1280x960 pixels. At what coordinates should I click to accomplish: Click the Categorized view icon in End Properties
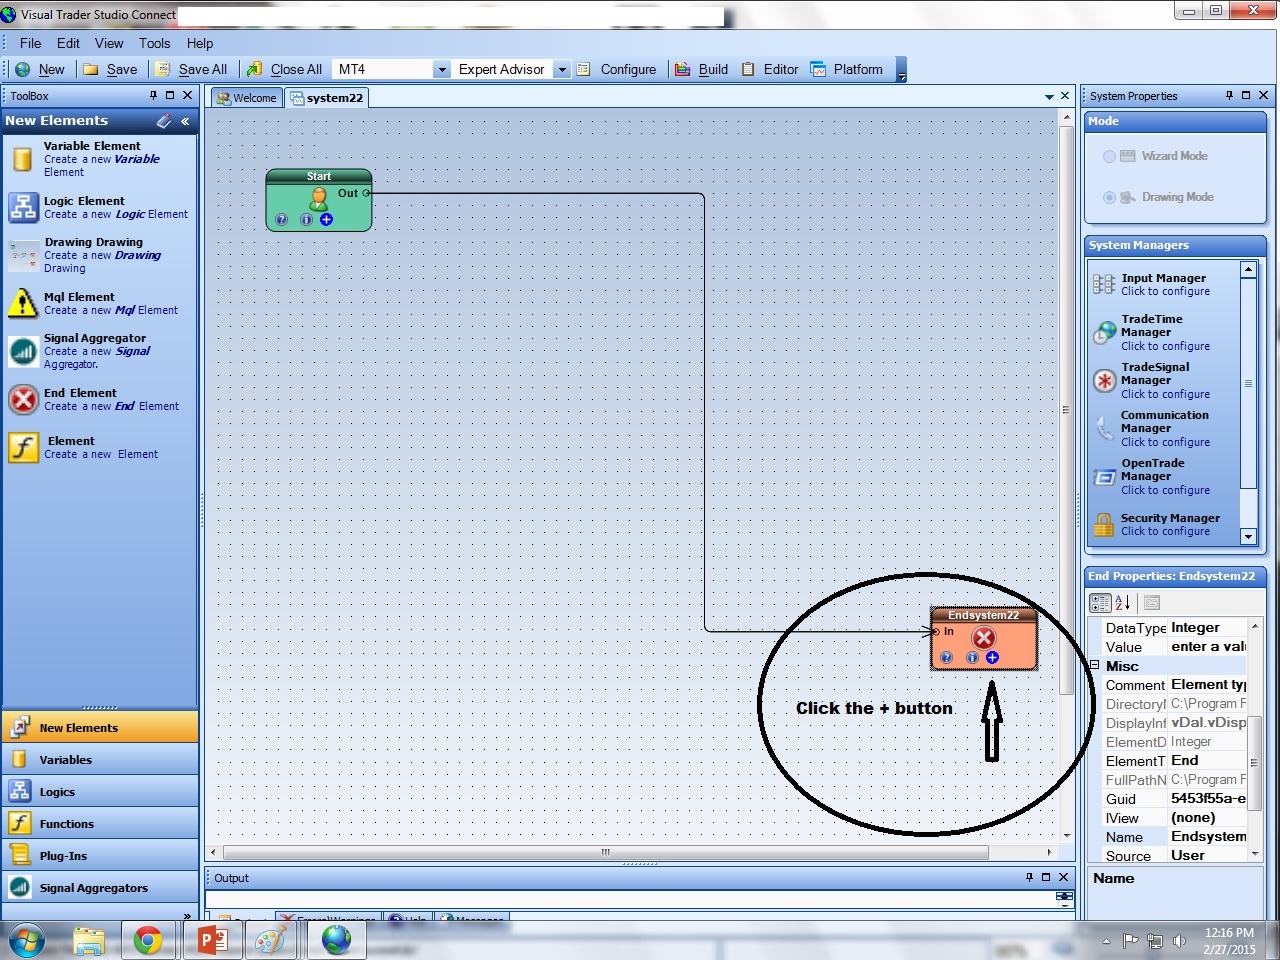pos(1100,603)
